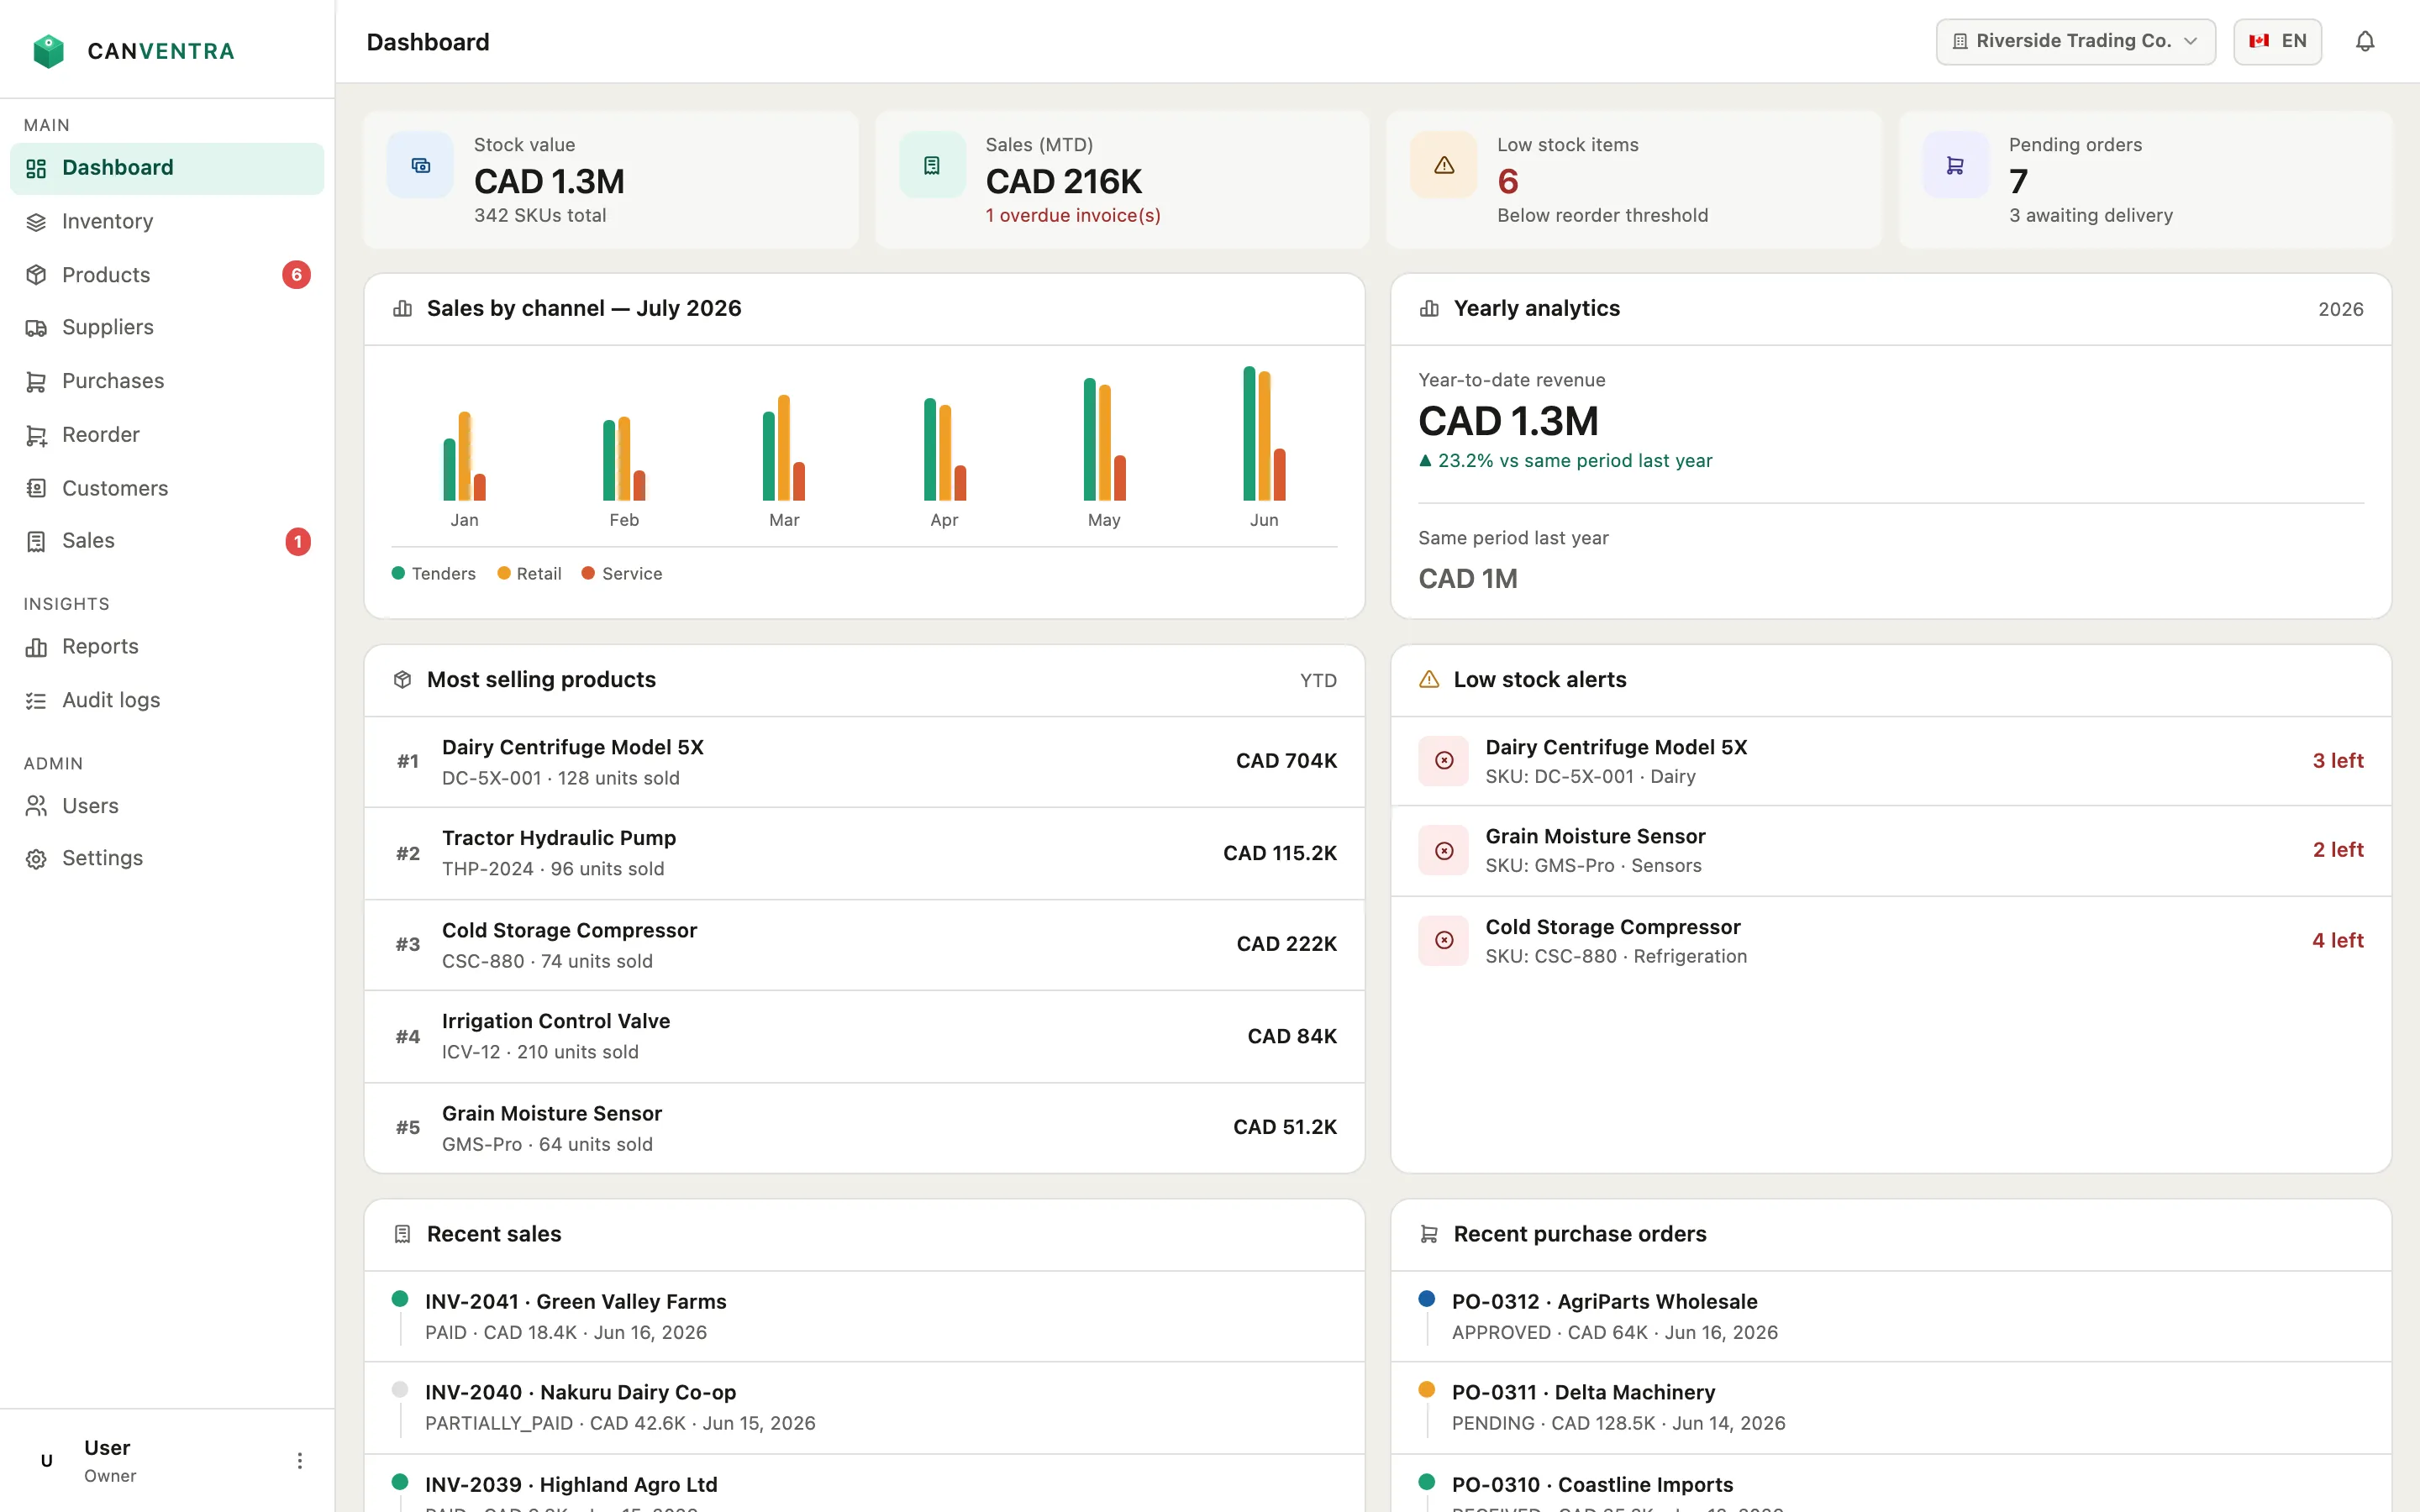This screenshot has width=2420, height=1512.
Task: Click the Reorder cart-plus icon
Action: 36,435
